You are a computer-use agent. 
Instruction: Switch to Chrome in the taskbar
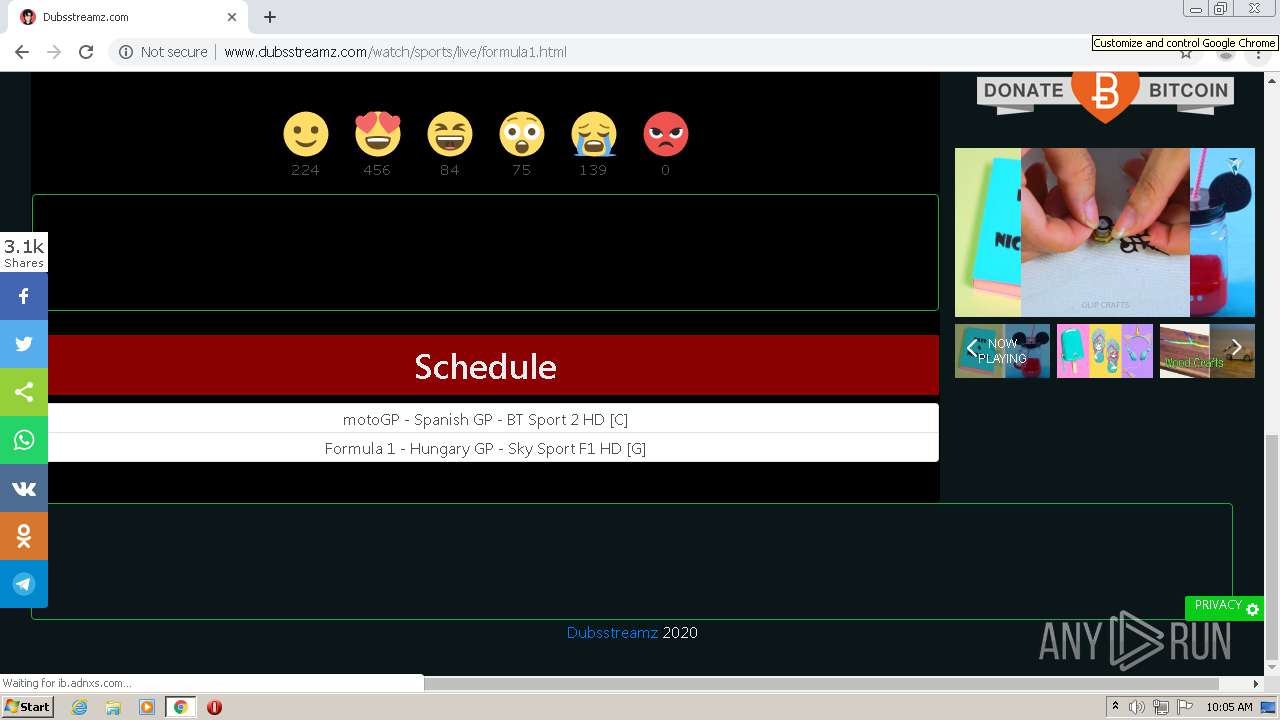(181, 707)
